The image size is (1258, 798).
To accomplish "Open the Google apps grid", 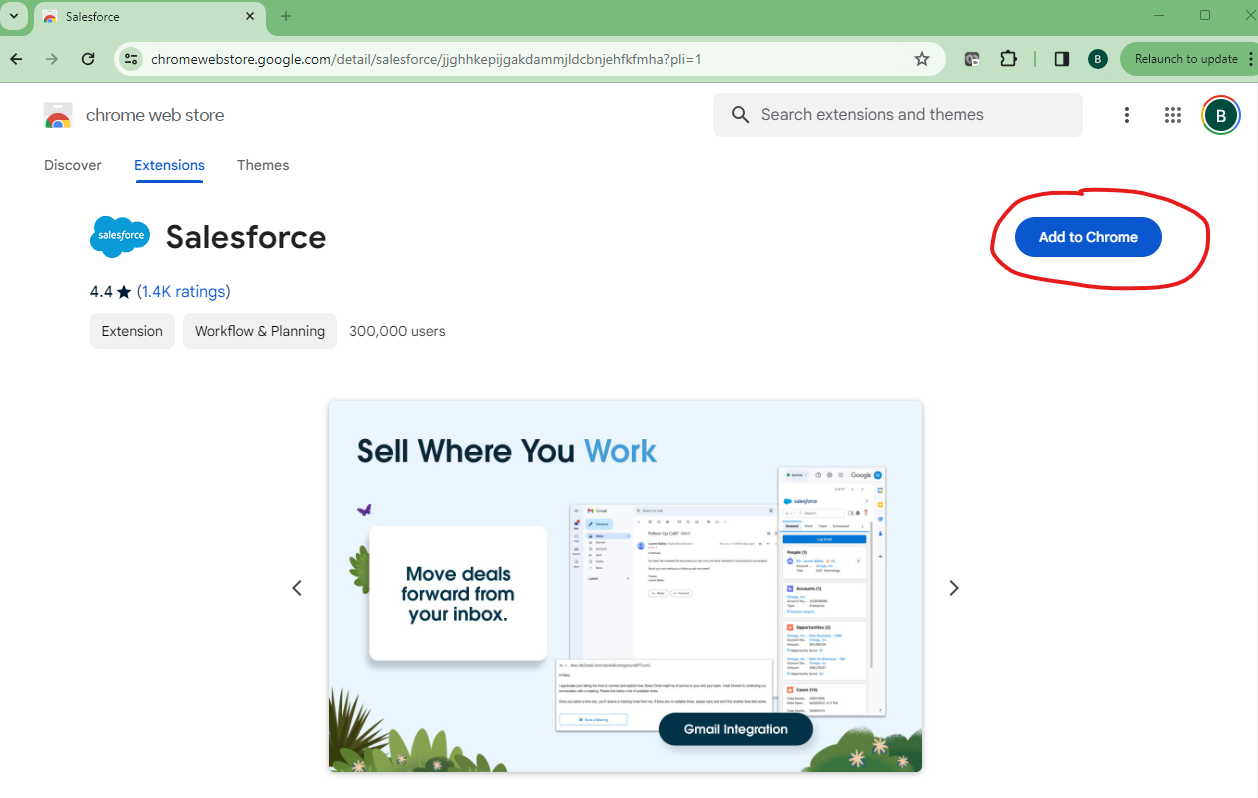I will click(1173, 115).
